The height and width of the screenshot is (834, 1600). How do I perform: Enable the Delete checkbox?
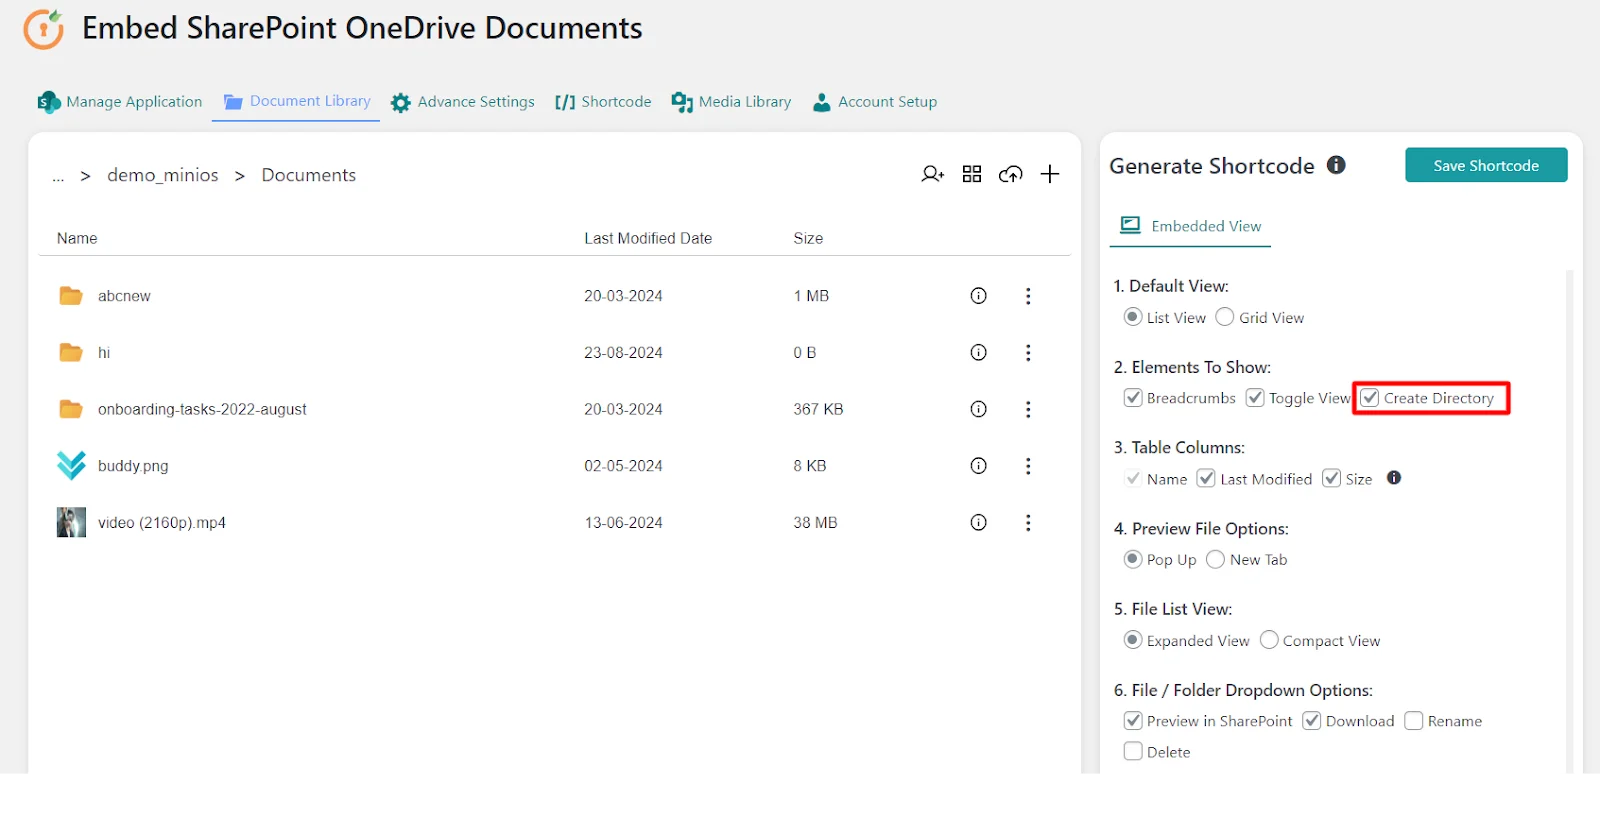[x=1133, y=752]
